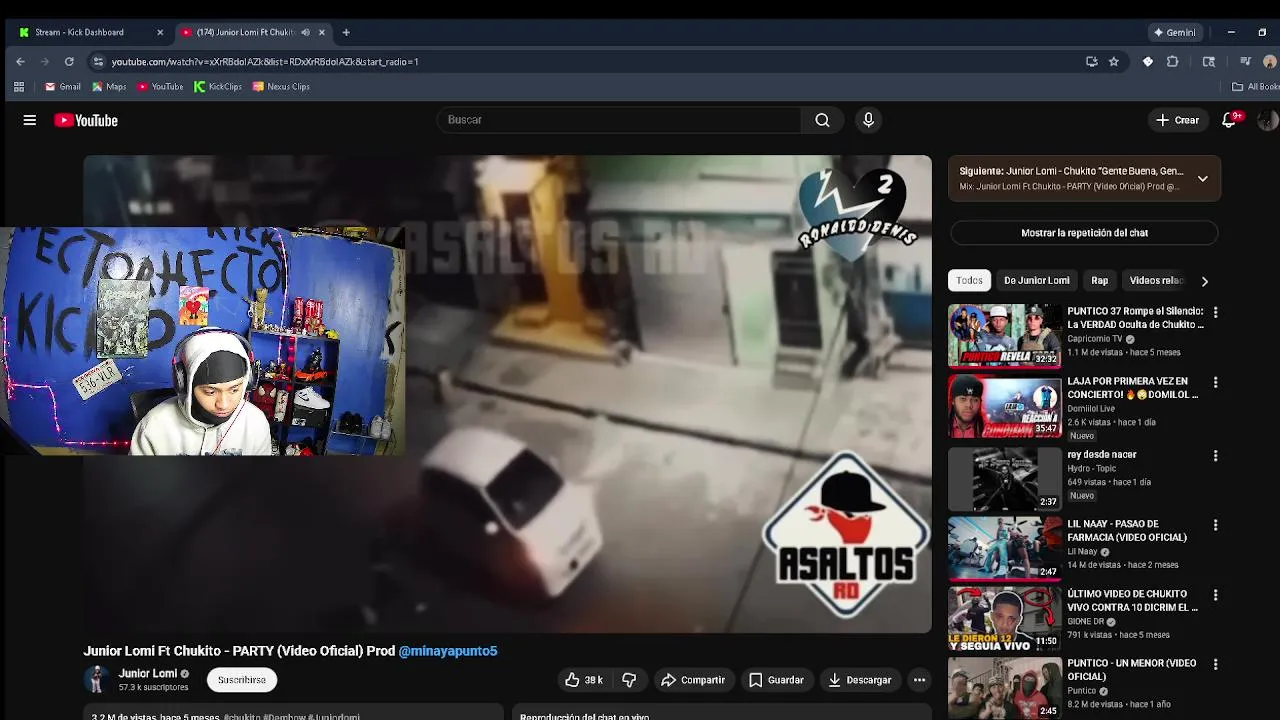
Task: Open the Gemini button in title bar
Action: (x=1175, y=32)
